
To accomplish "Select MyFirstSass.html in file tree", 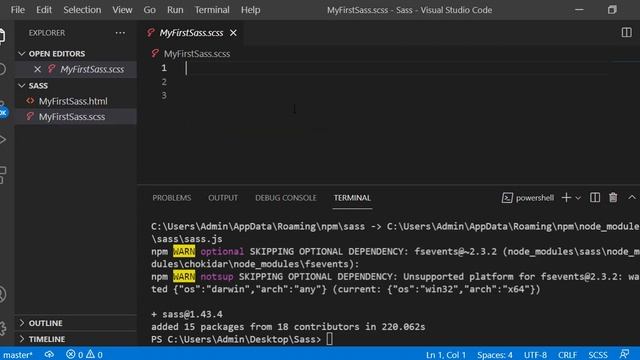I will [73, 101].
